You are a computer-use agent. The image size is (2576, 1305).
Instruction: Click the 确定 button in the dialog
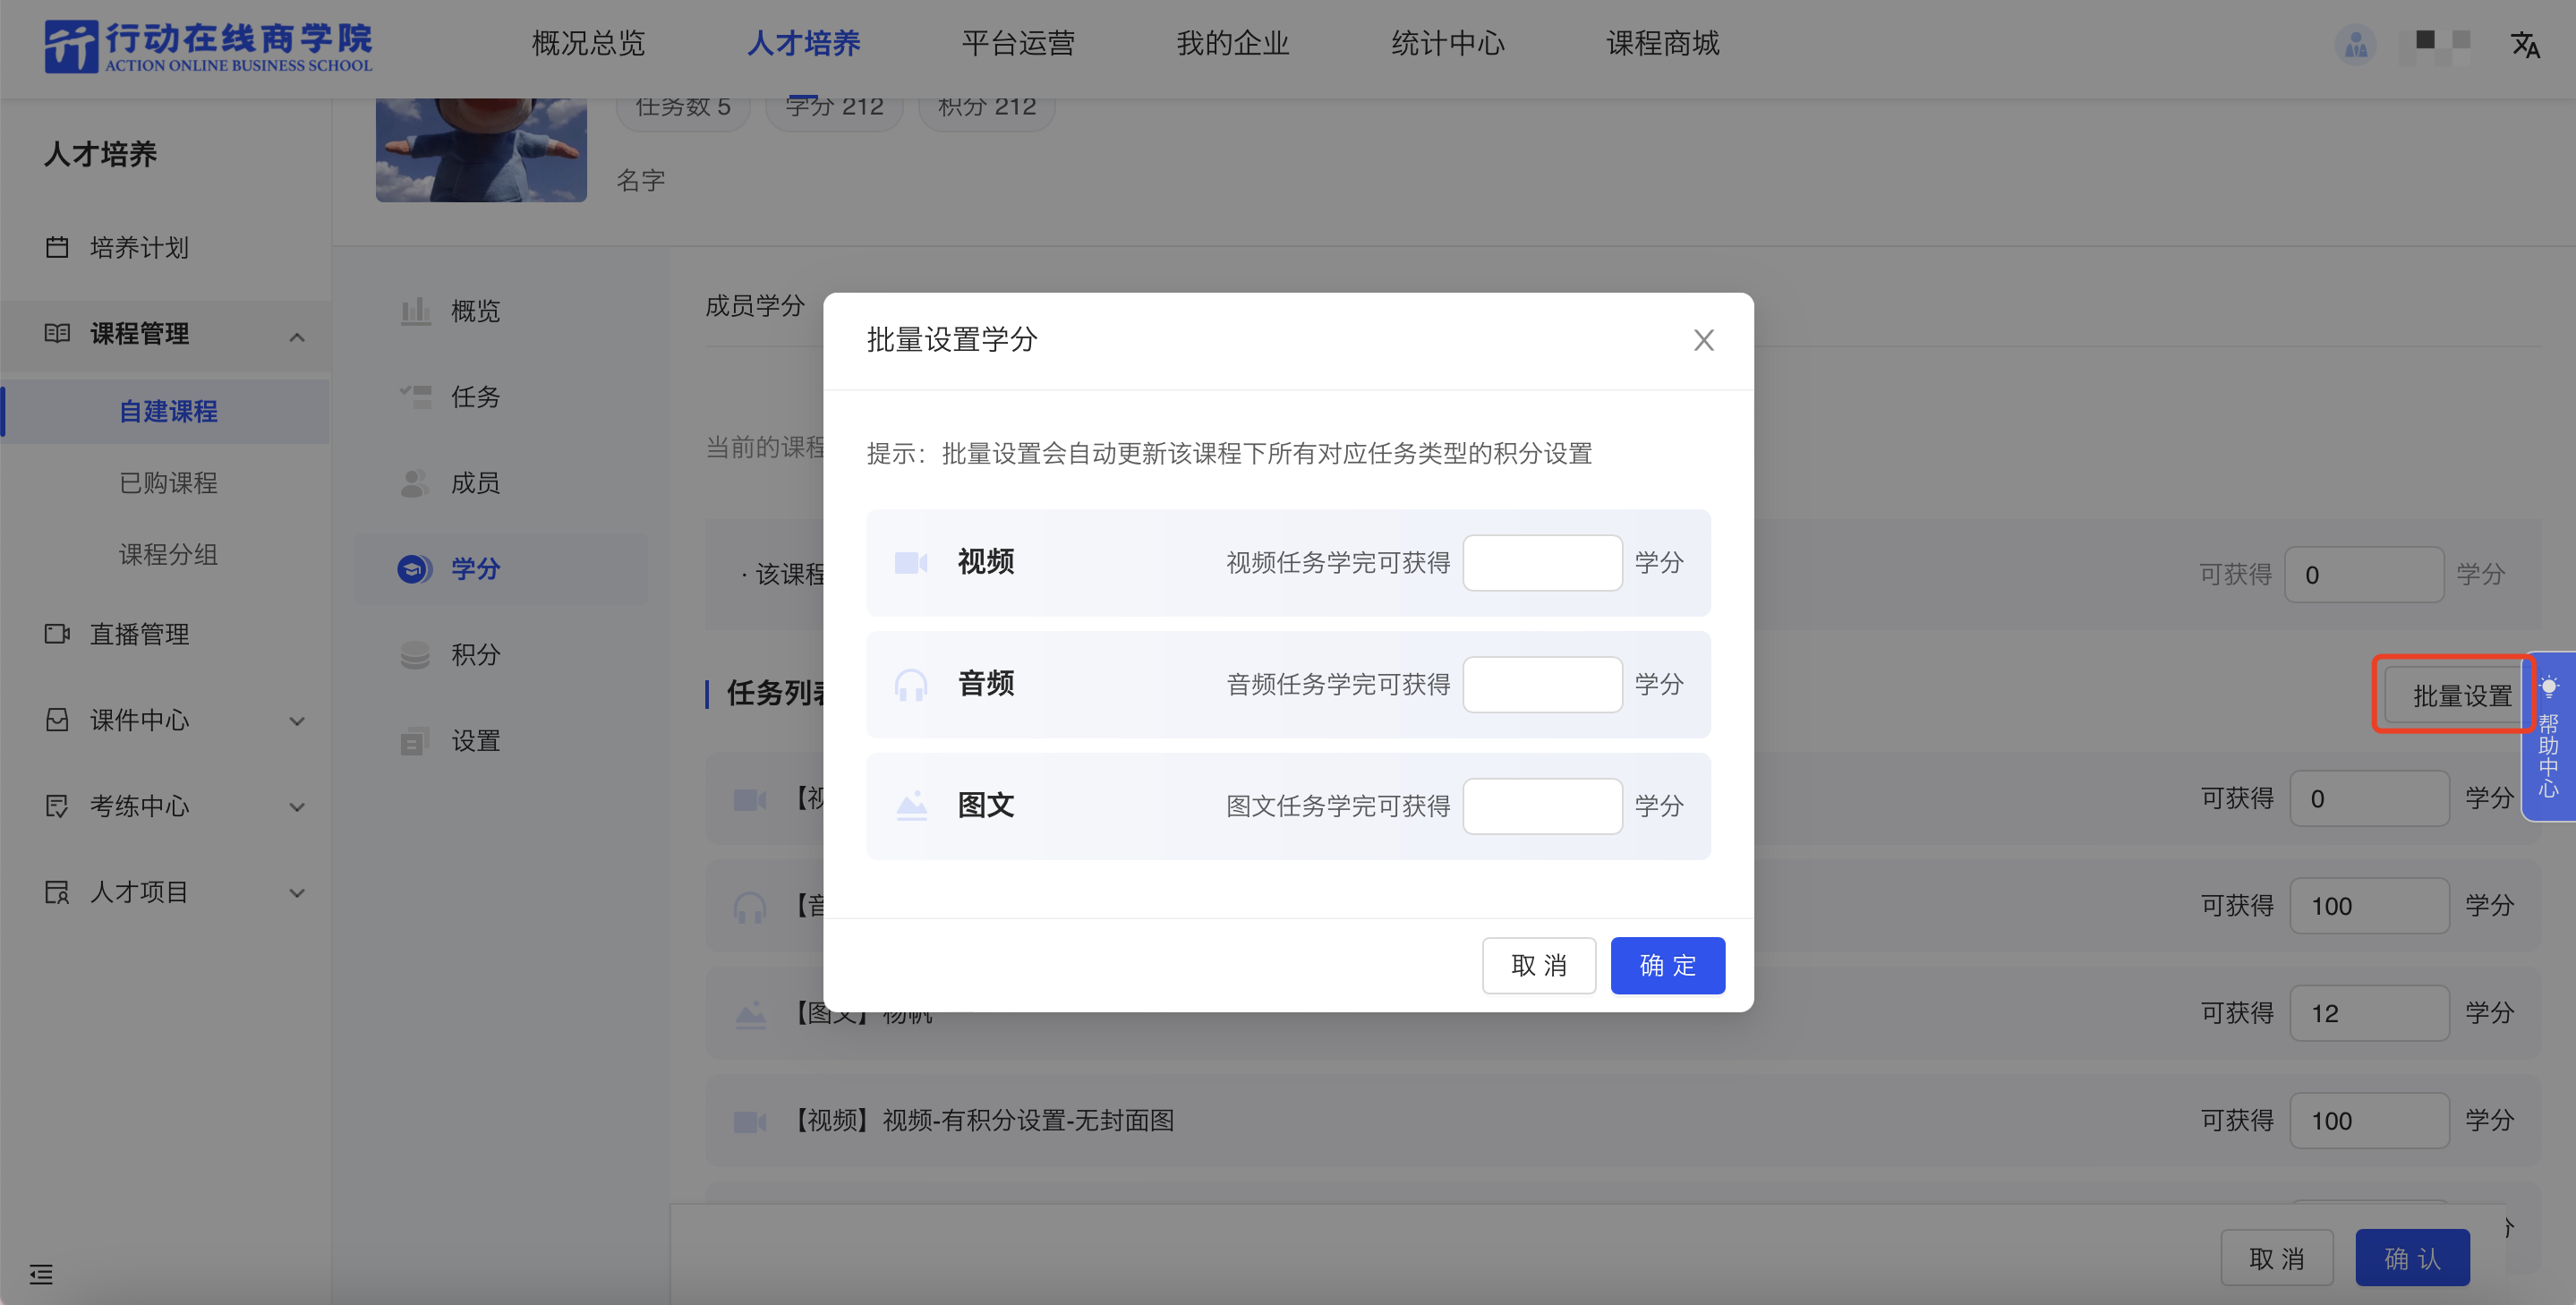[x=1667, y=965]
